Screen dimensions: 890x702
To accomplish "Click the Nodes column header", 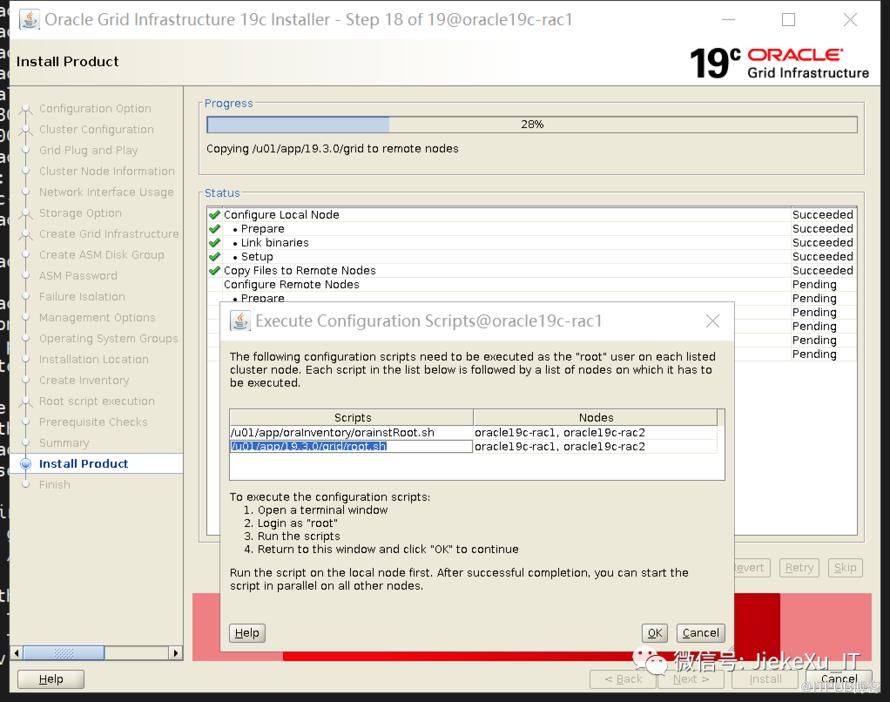I will pos(595,417).
